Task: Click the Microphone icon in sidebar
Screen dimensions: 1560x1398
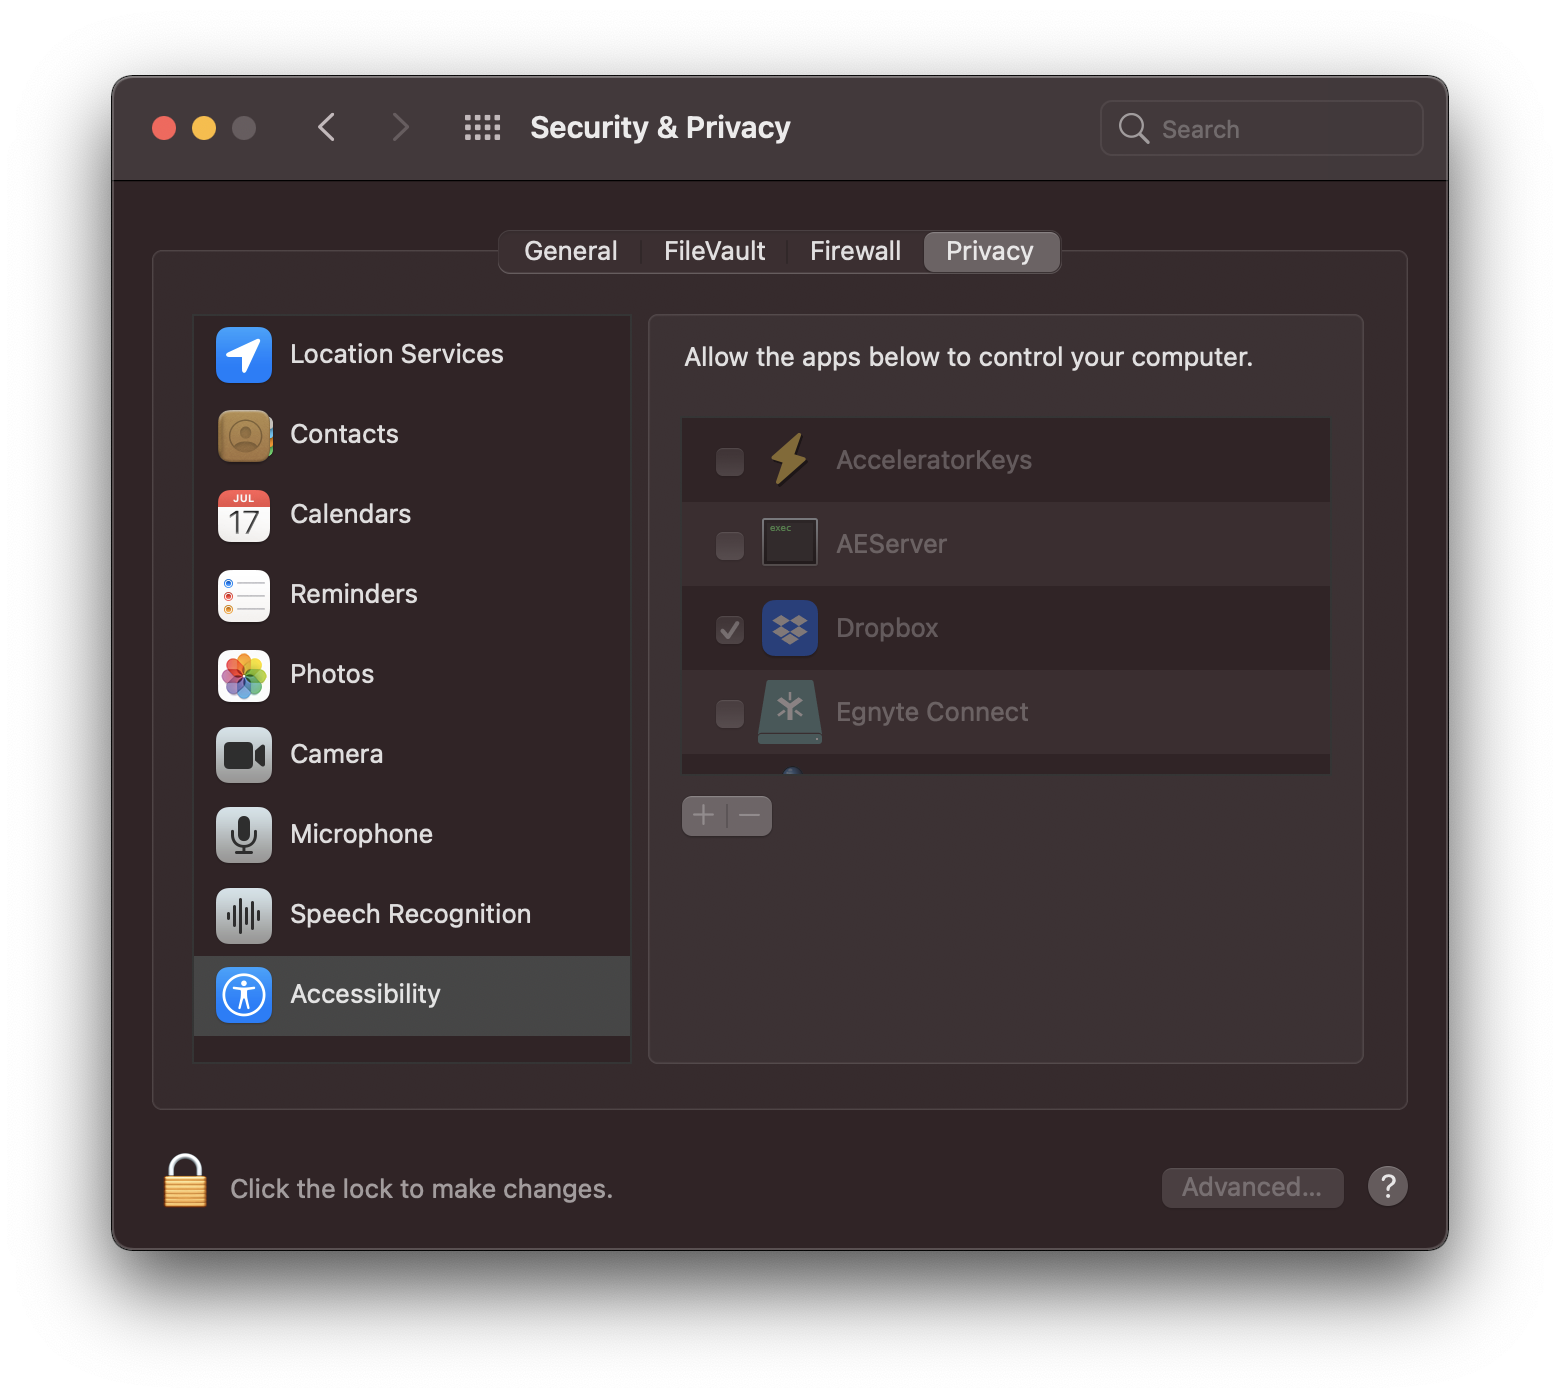Action: (x=244, y=835)
